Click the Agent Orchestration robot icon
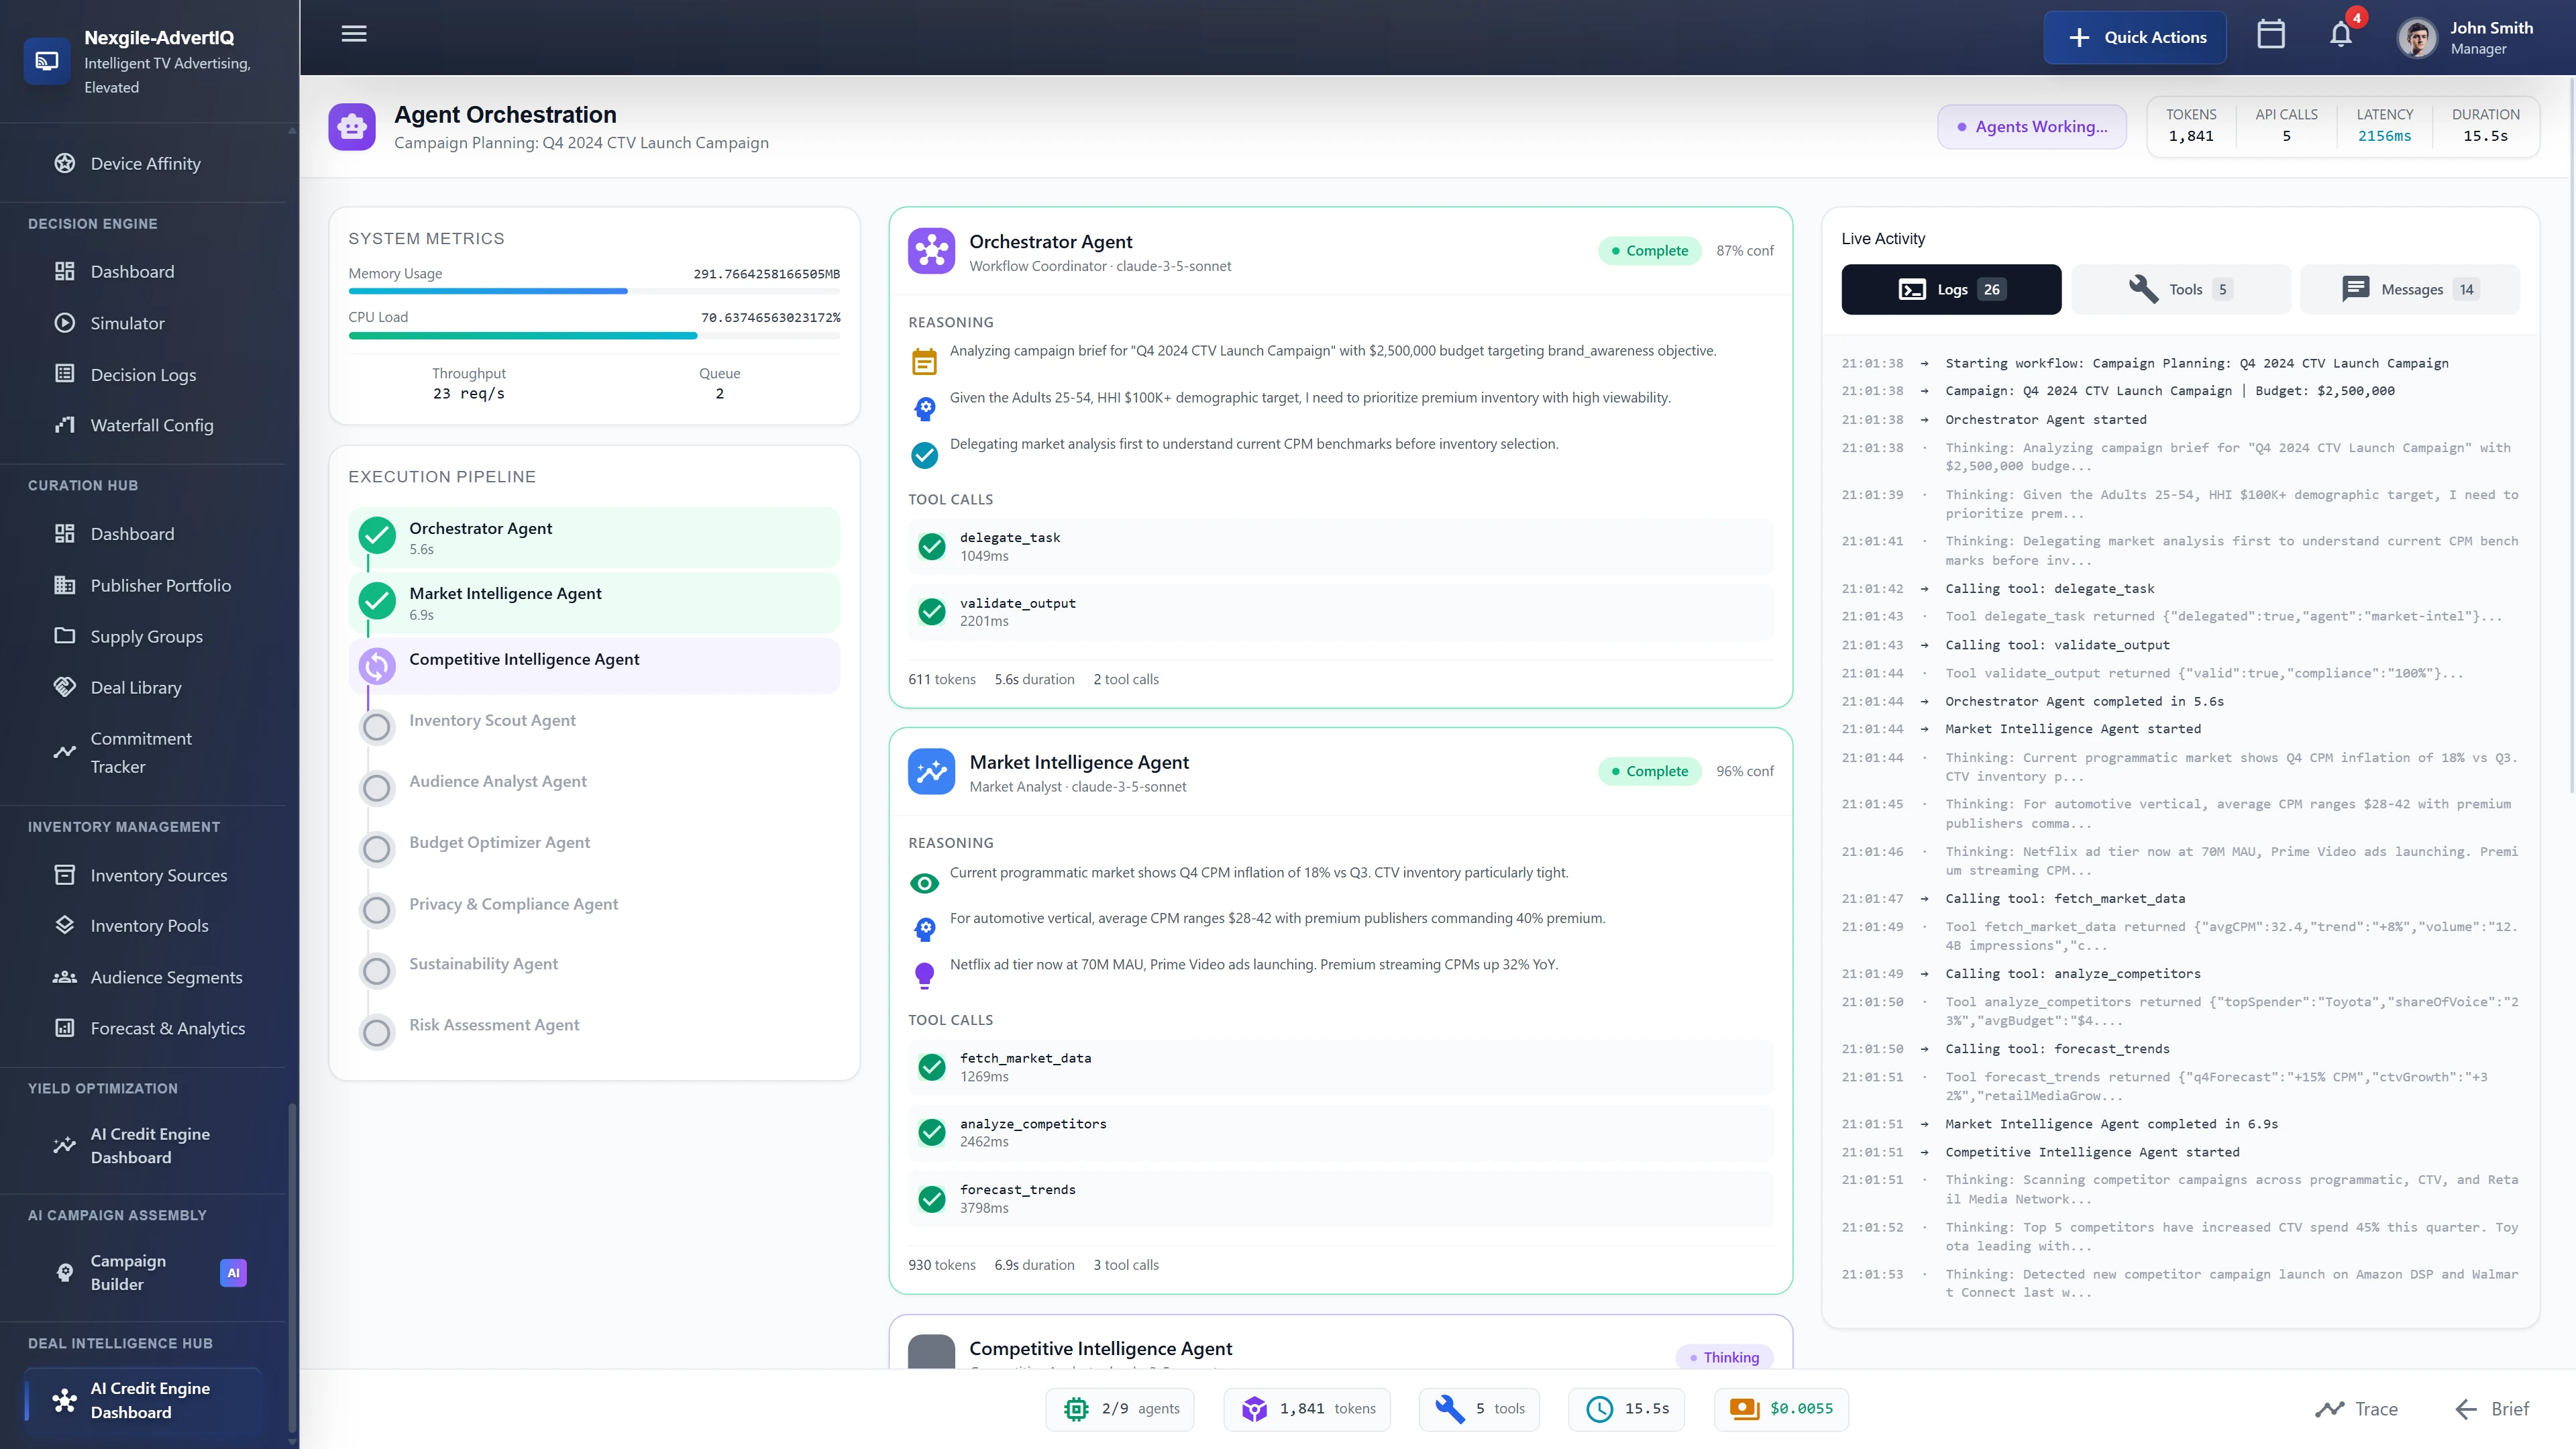Screen dimensions: 2576x1449 pos(352,127)
